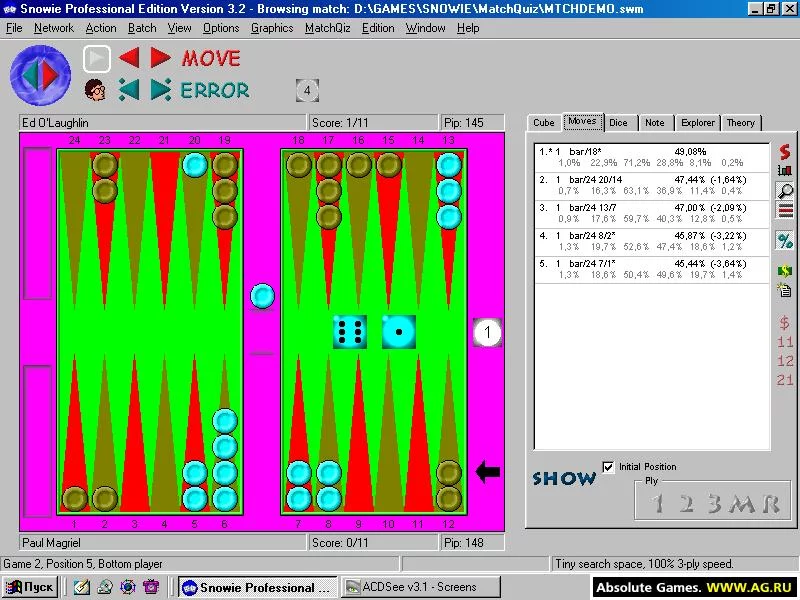Viewport: 800px width, 600px height.
Task: Advance to next move with red right arrow
Action: coord(160,58)
